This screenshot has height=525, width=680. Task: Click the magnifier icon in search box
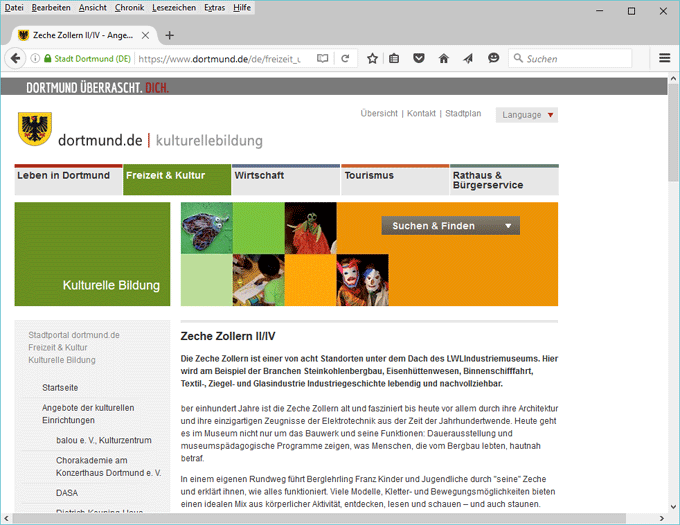click(x=518, y=58)
